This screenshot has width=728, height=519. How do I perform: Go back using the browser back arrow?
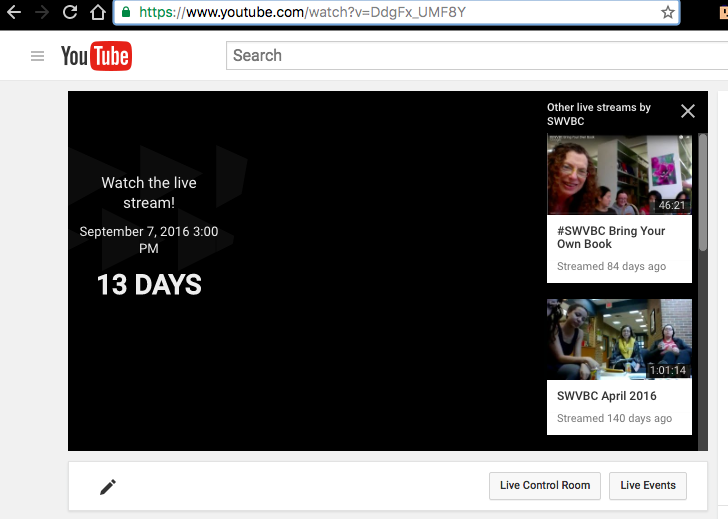tap(14, 12)
